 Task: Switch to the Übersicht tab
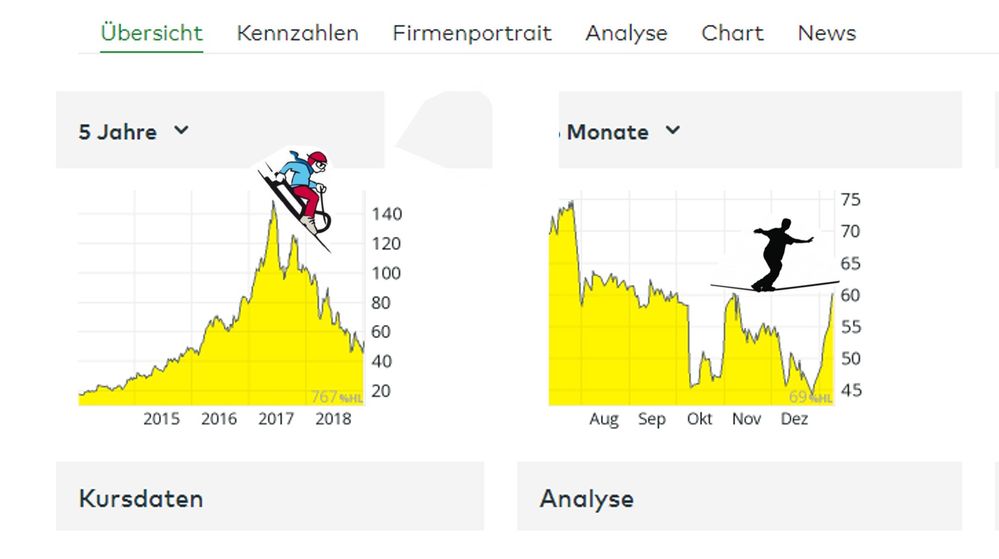coord(151,33)
